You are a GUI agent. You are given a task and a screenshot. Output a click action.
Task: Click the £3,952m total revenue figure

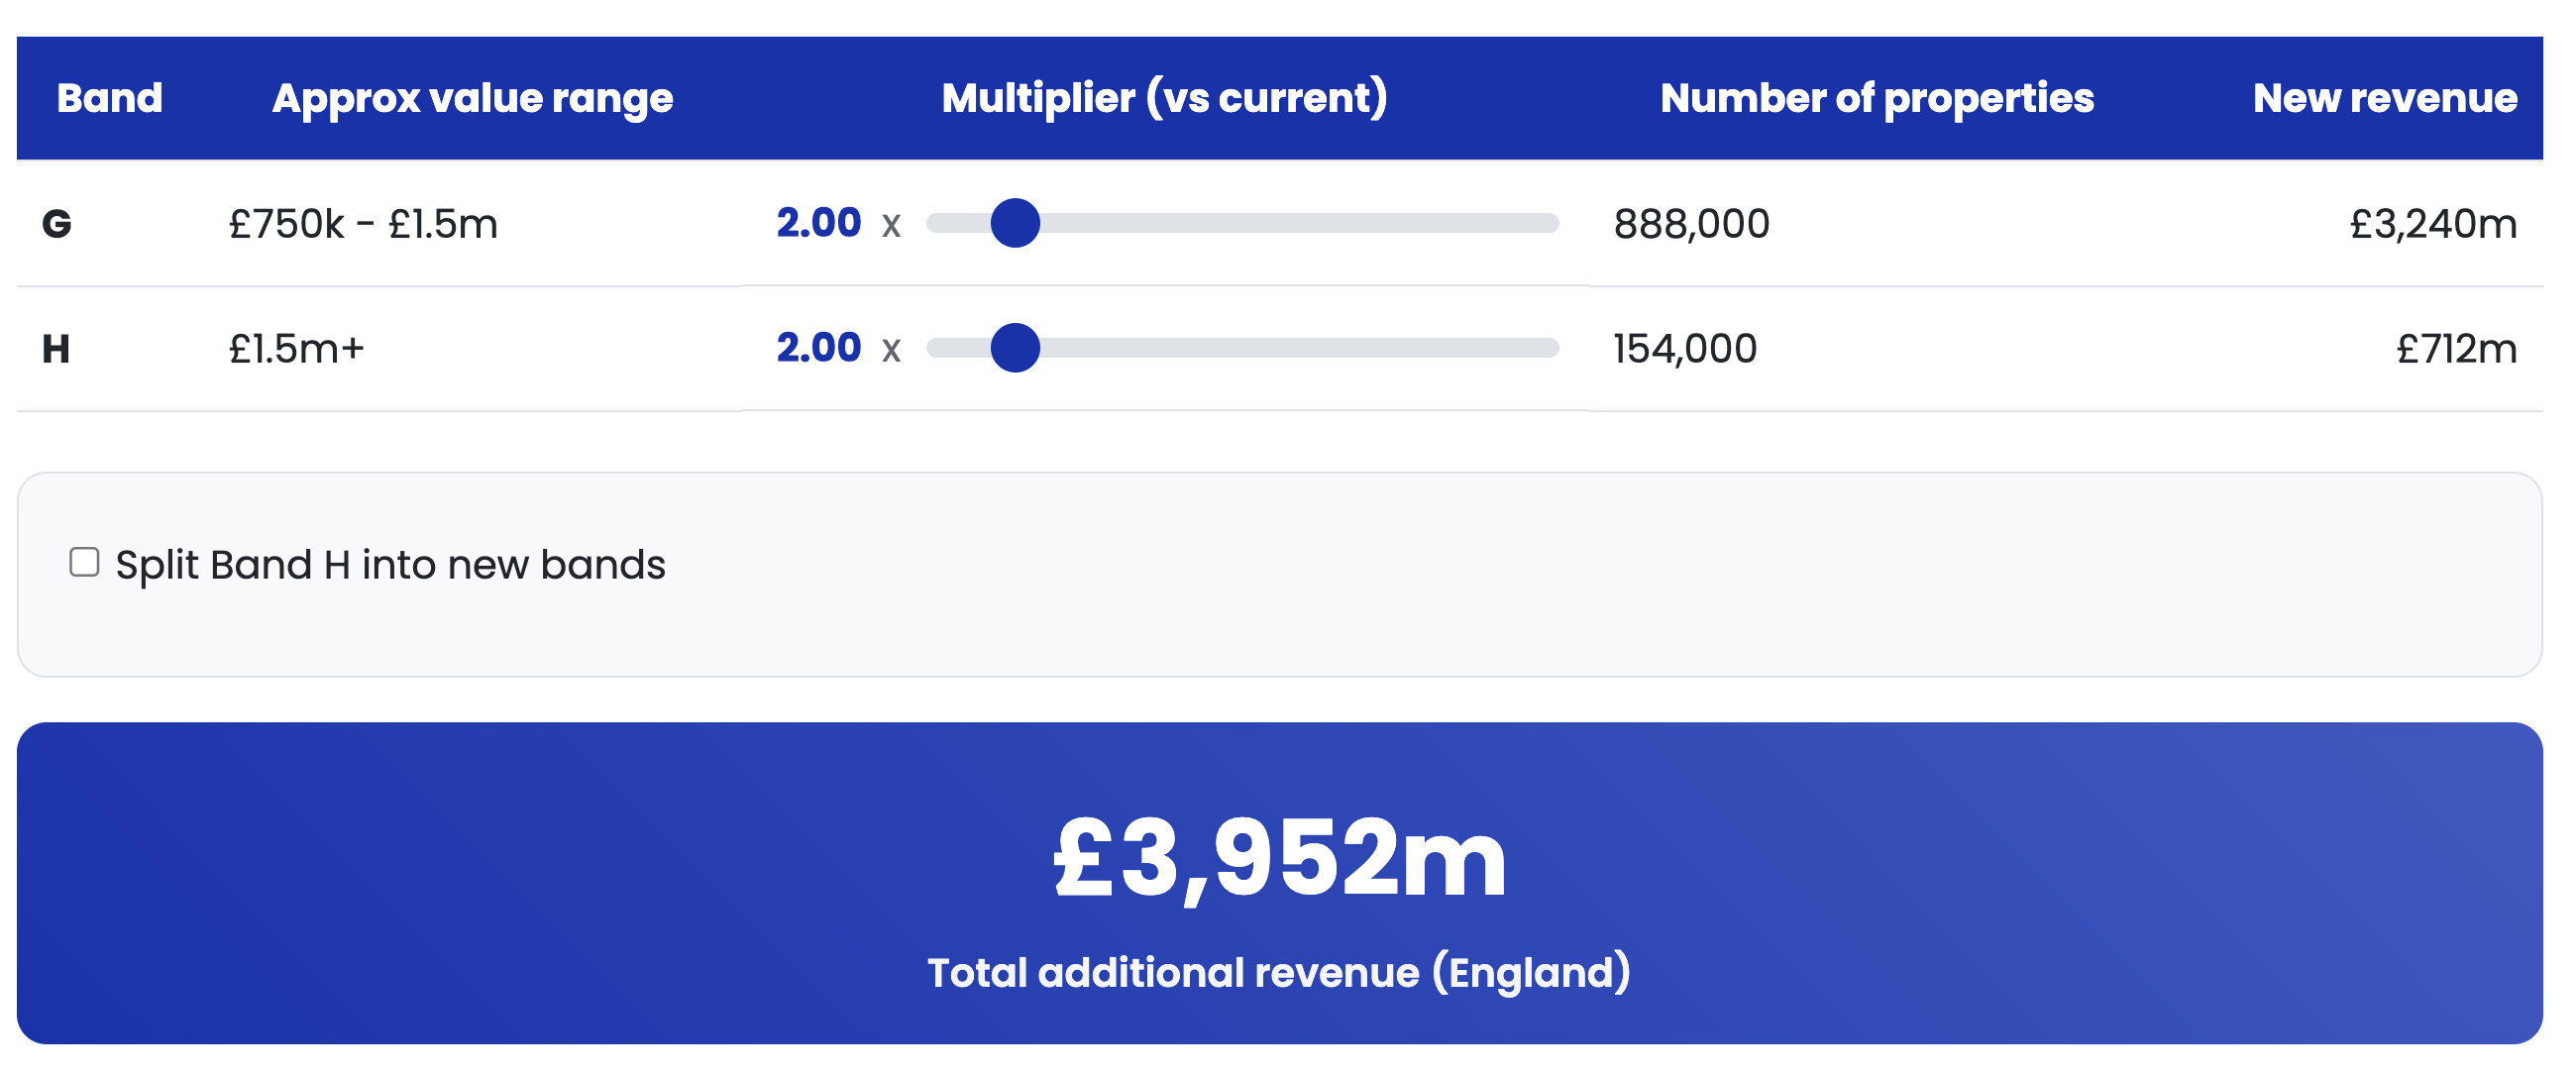pyautogui.click(x=1279, y=858)
